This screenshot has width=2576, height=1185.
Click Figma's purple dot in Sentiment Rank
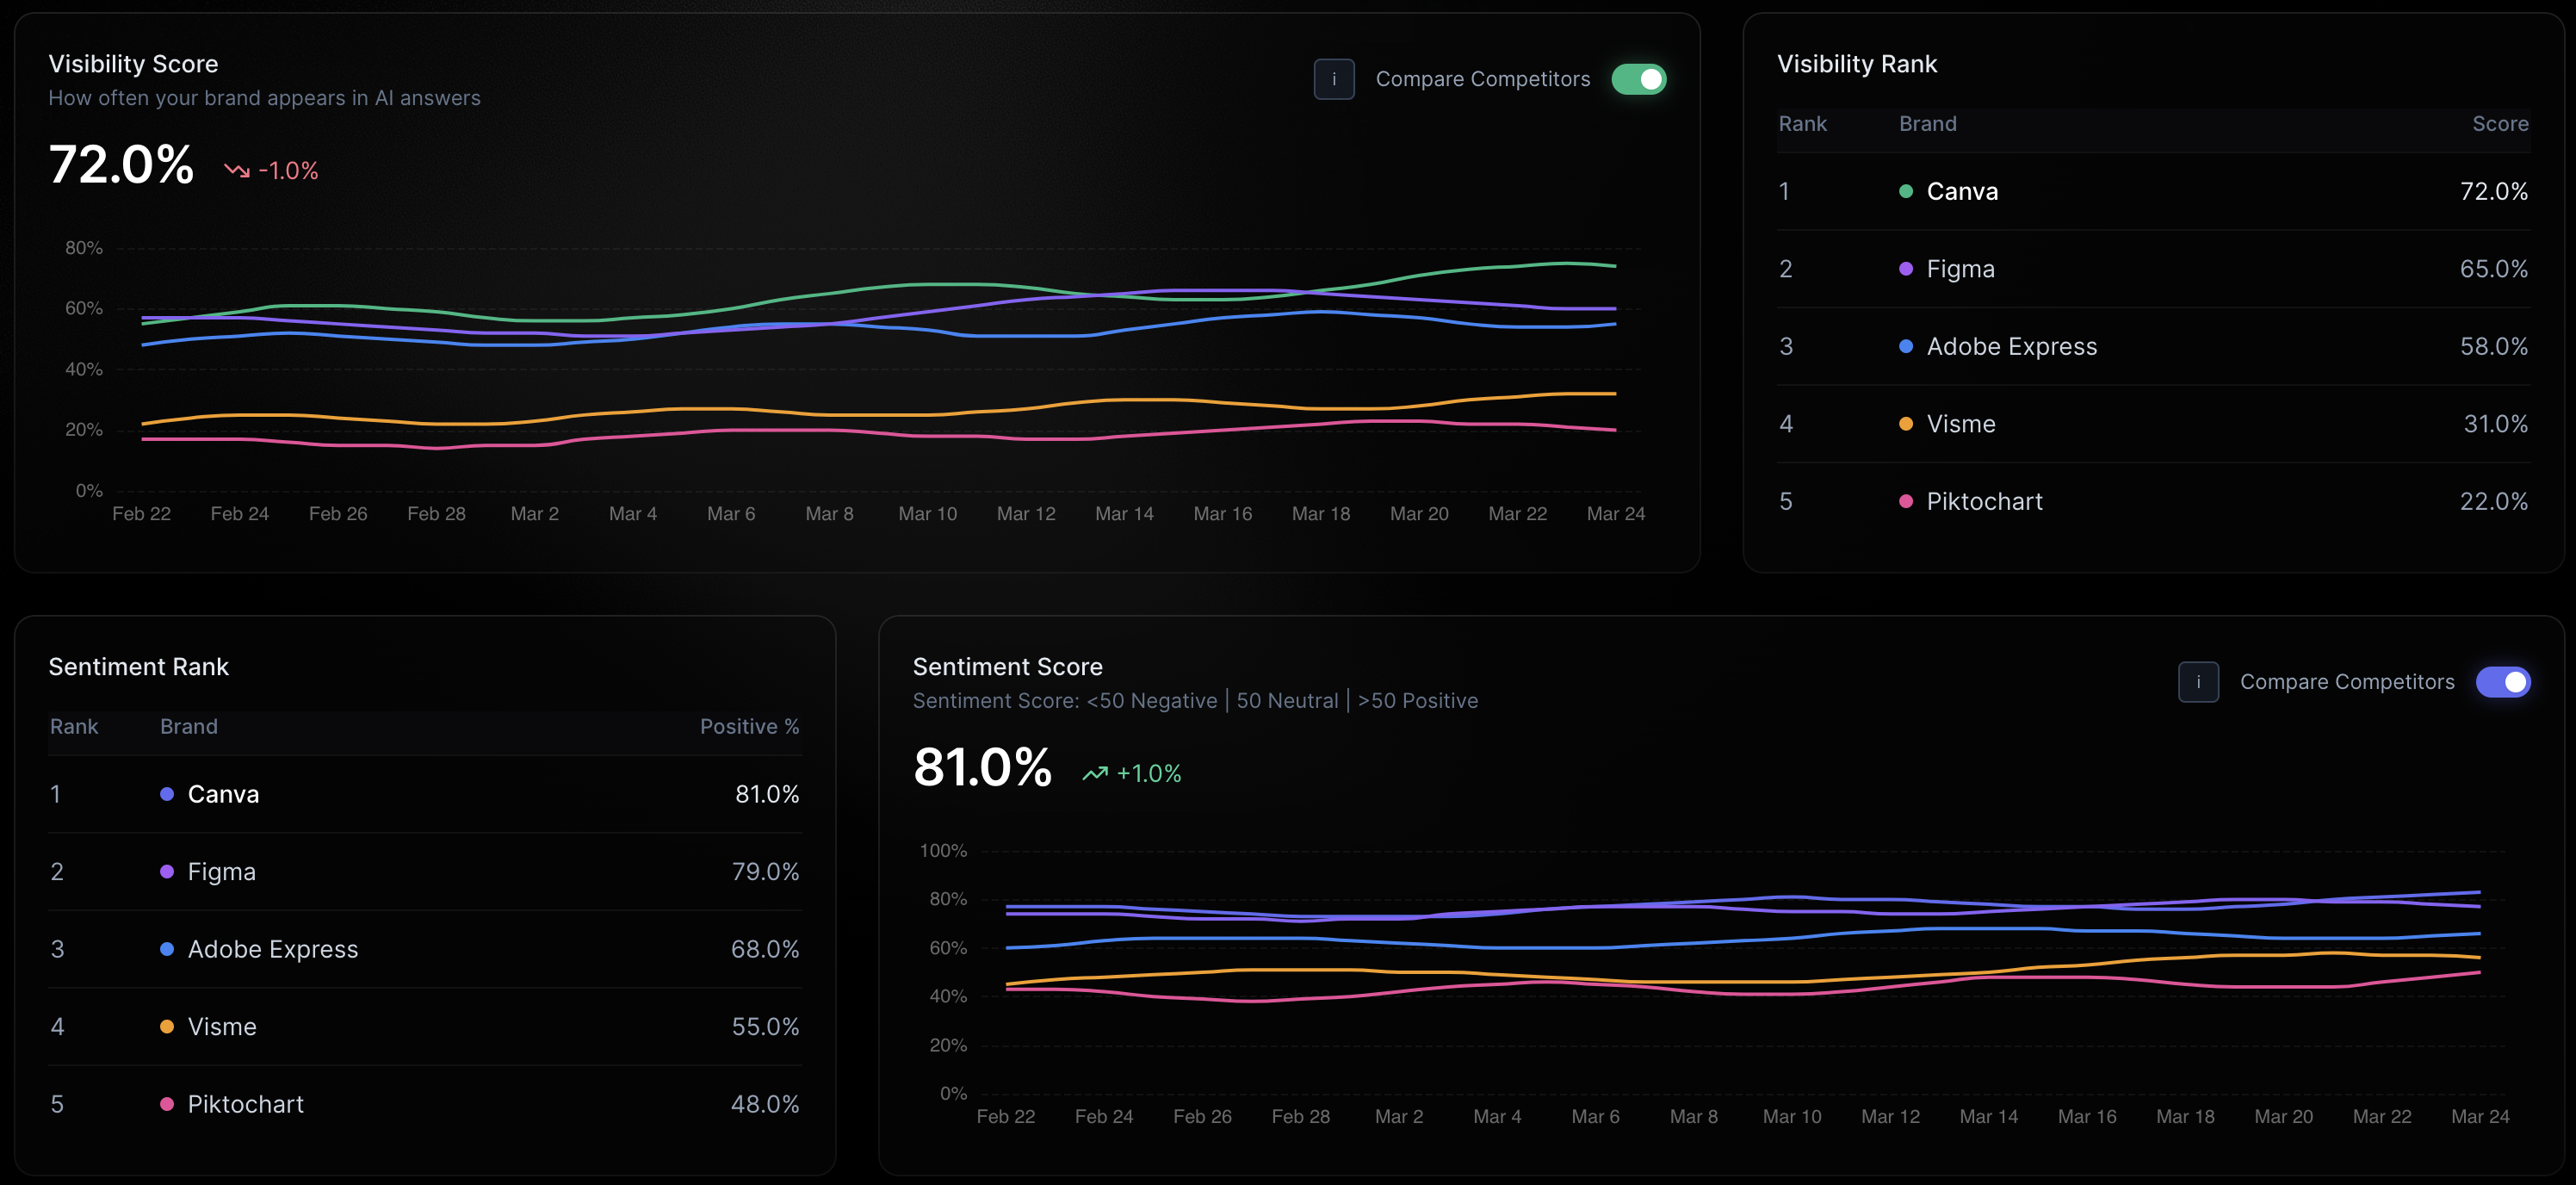(x=167, y=872)
